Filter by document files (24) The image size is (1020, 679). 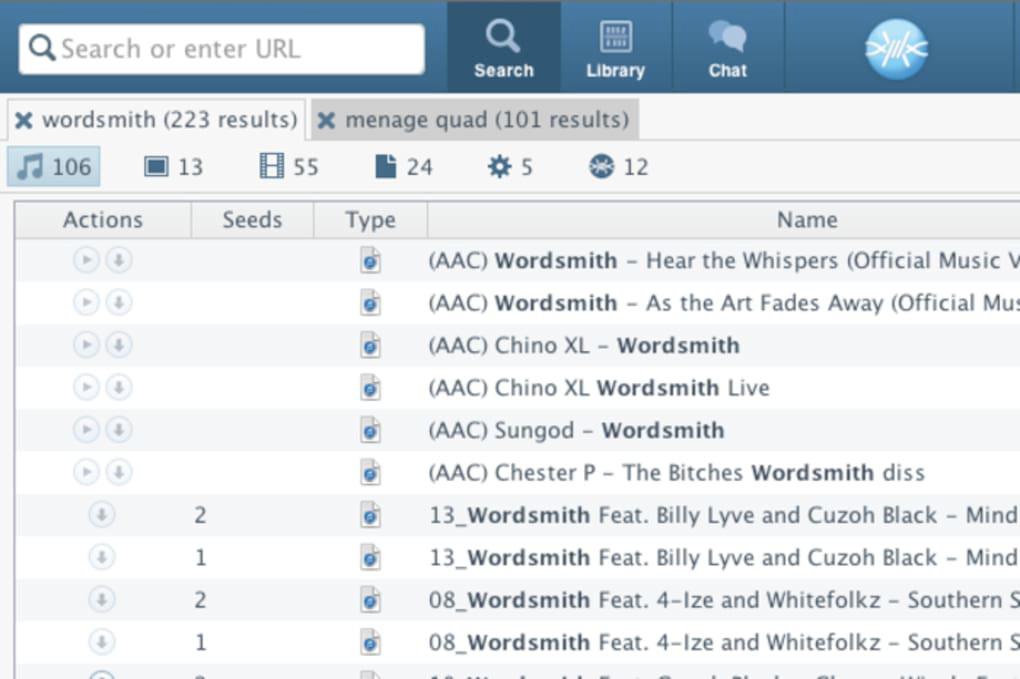coord(403,167)
